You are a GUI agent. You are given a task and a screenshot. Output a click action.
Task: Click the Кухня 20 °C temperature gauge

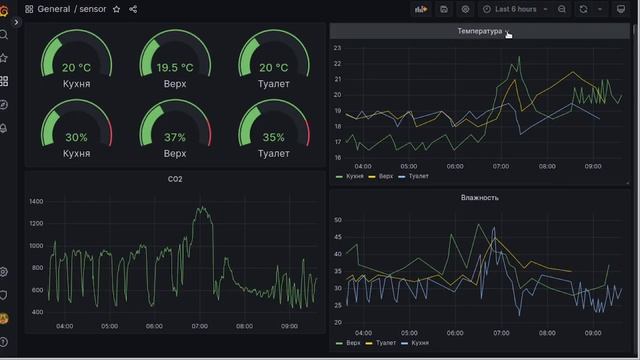pyautogui.click(x=76, y=59)
